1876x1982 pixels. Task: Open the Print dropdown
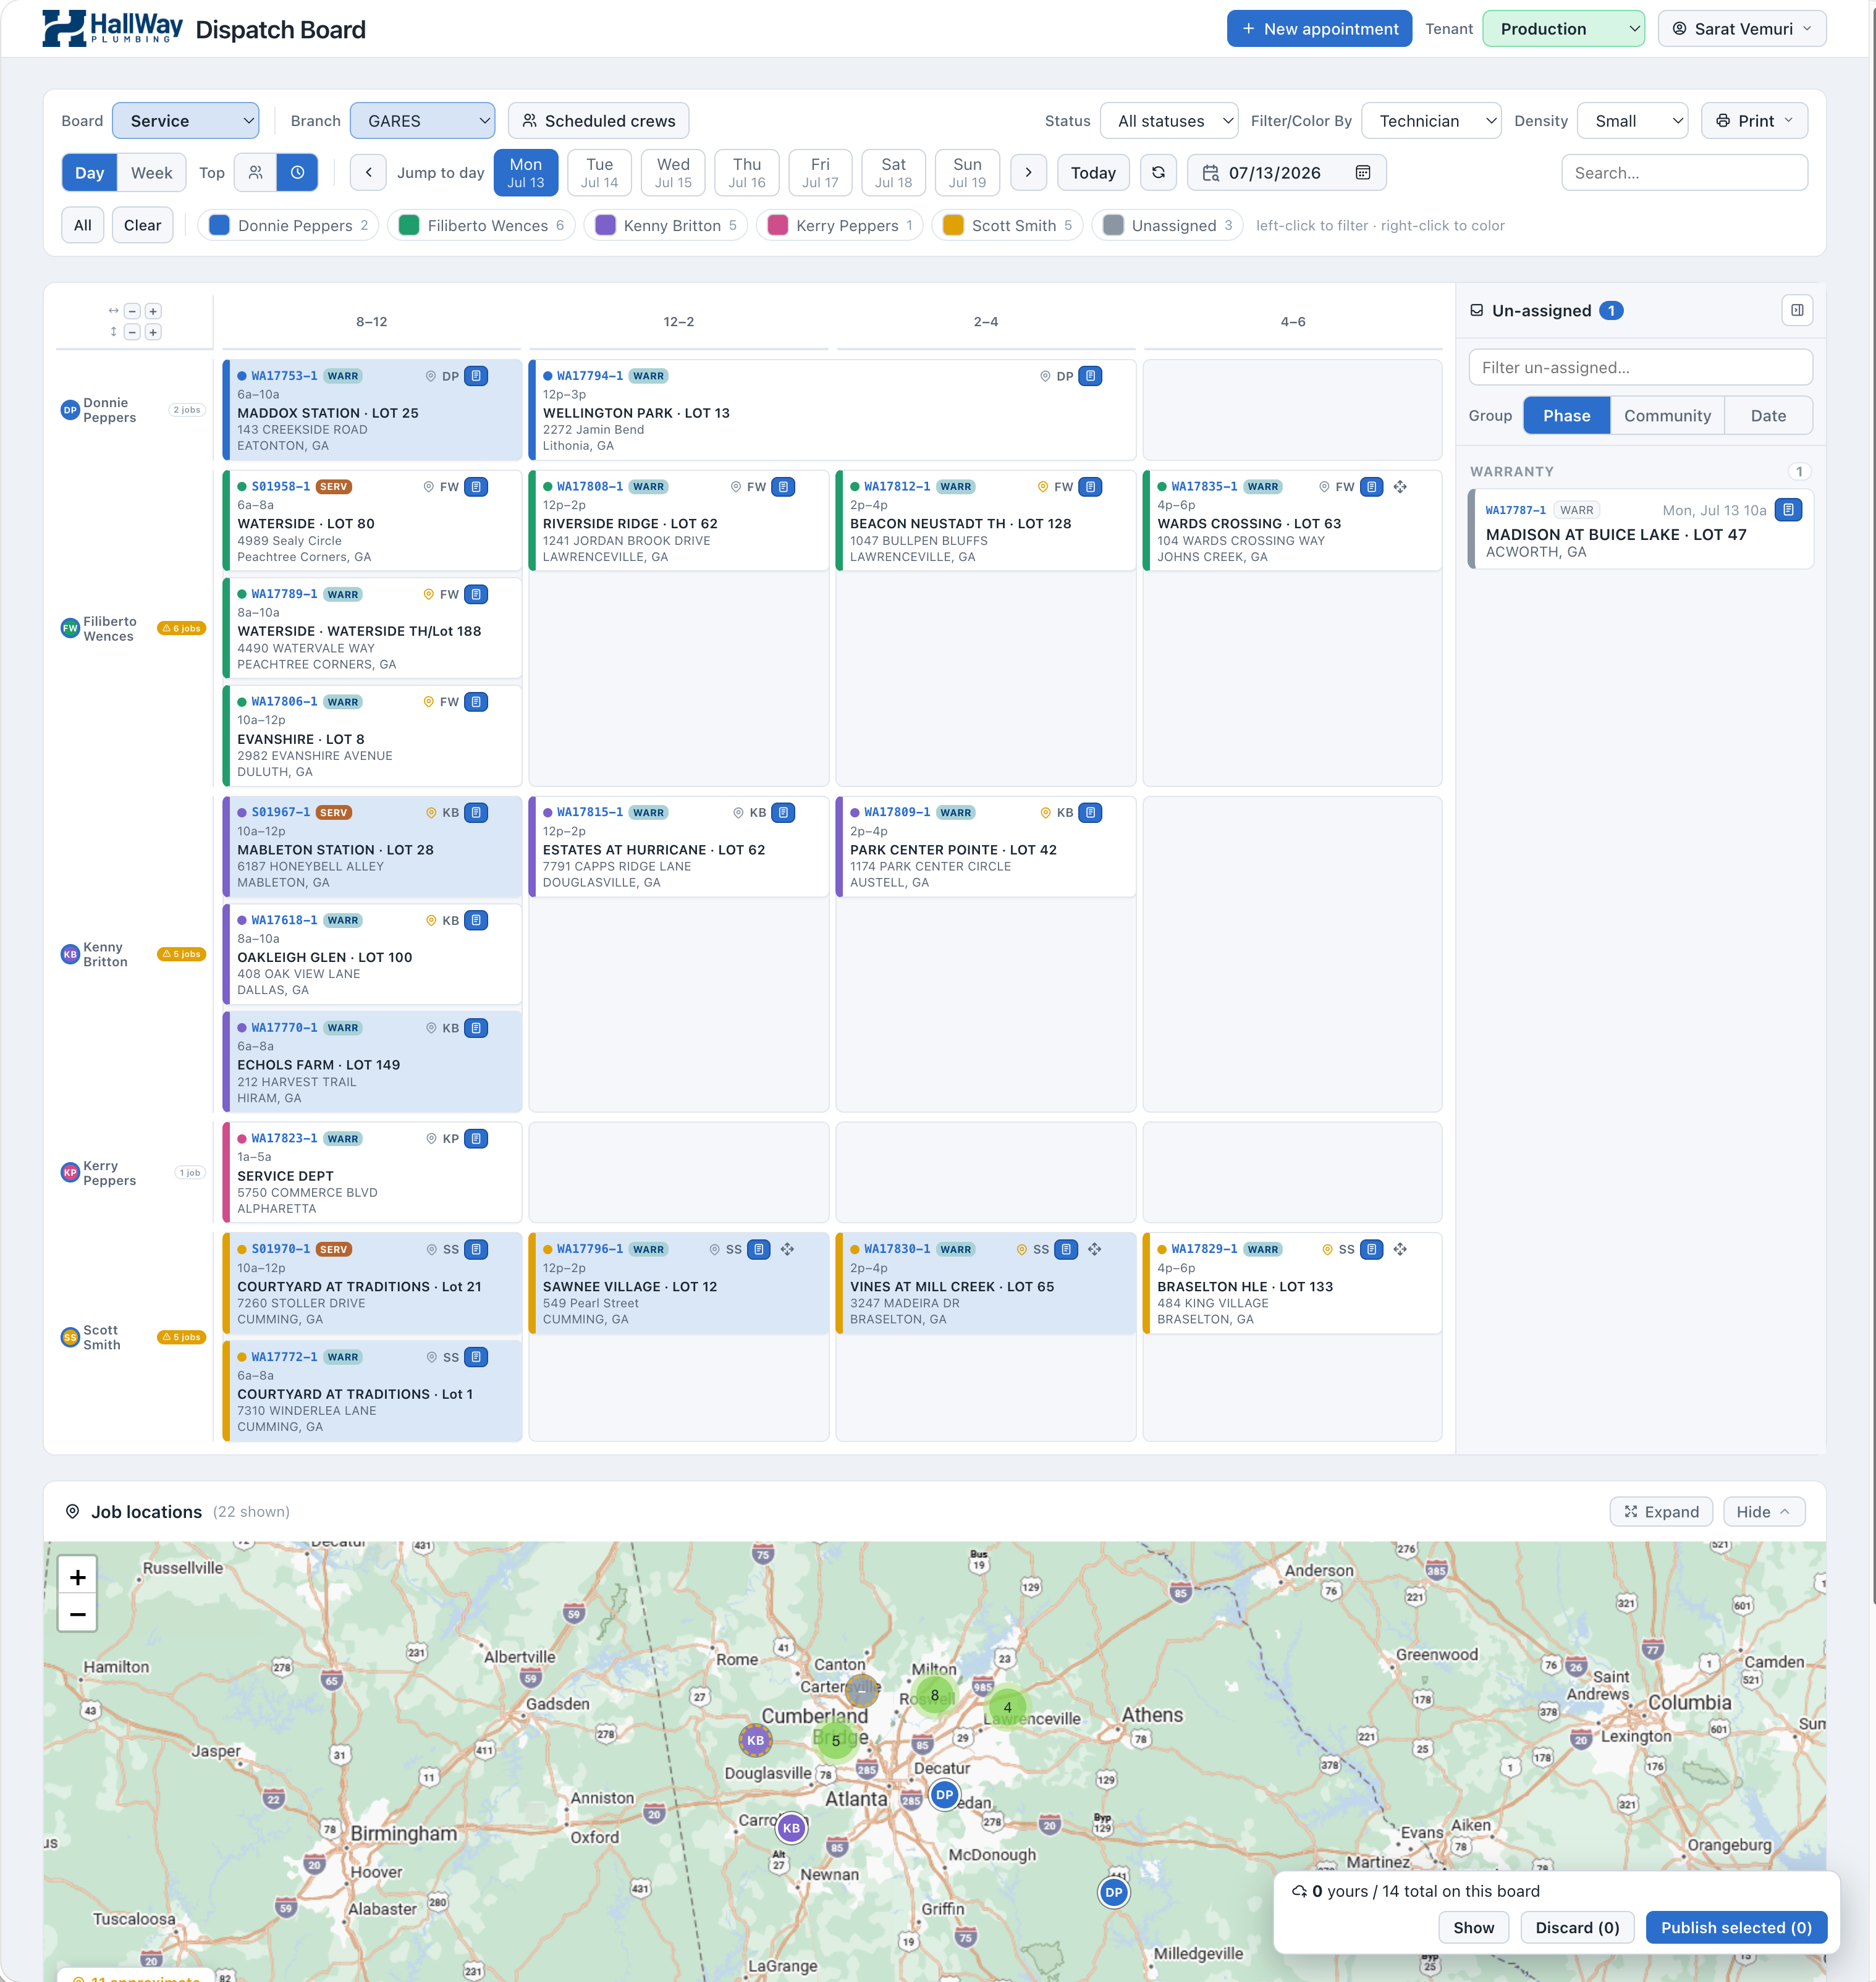1754,120
